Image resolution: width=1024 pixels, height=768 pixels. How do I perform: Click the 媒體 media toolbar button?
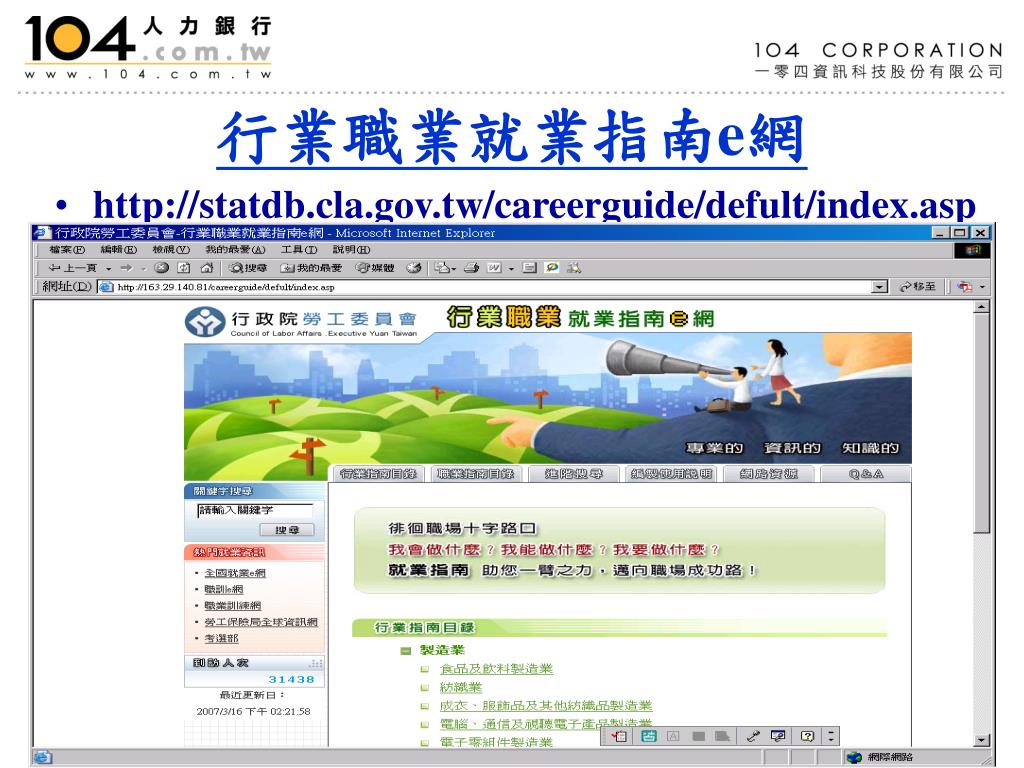click(374, 268)
